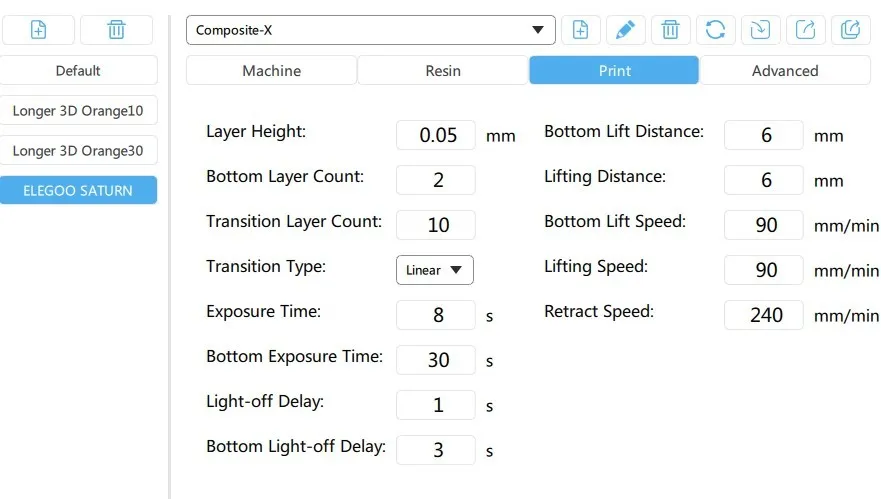Viewport: 881px width, 499px height.
Task: Click the rightmost export-all profiles icon
Action: 850,30
